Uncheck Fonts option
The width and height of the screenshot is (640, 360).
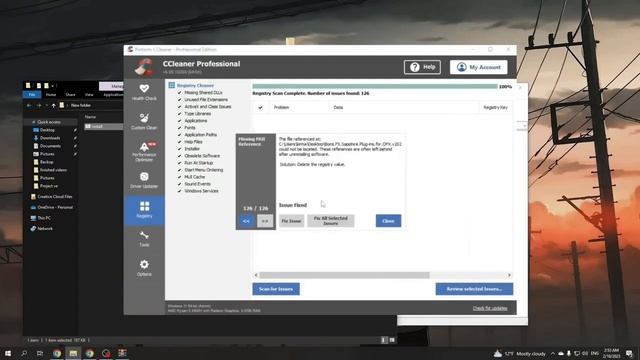(180, 128)
